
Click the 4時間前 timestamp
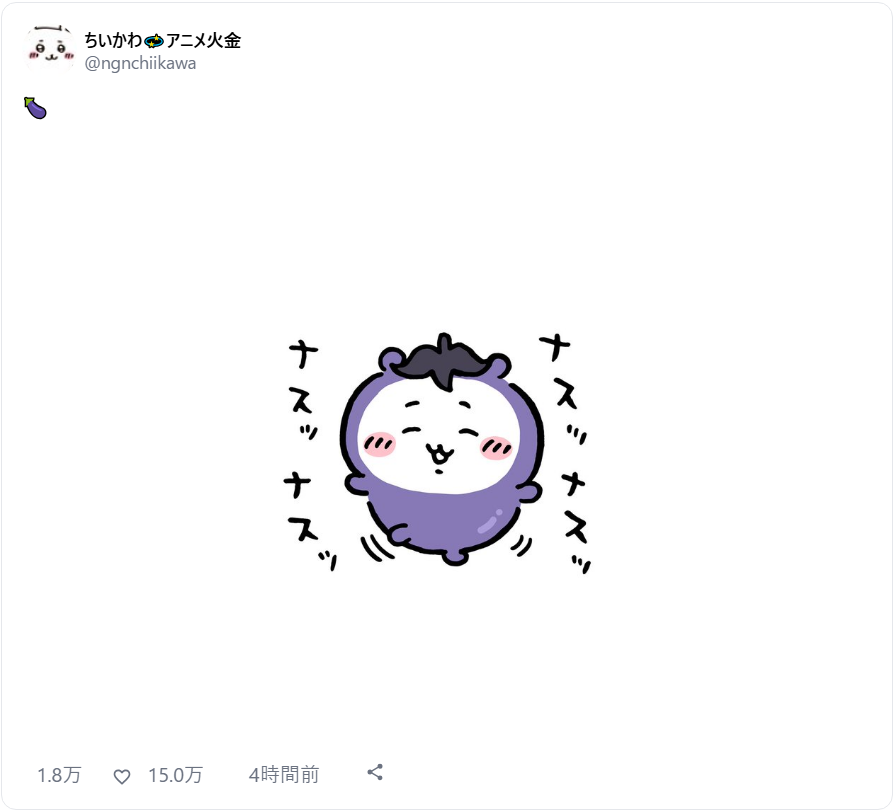tap(283, 774)
